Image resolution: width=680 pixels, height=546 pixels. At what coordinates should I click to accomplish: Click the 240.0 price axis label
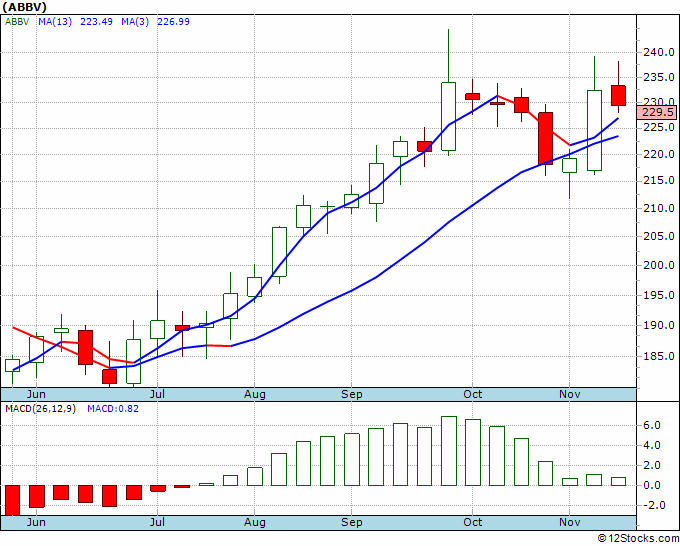658,52
